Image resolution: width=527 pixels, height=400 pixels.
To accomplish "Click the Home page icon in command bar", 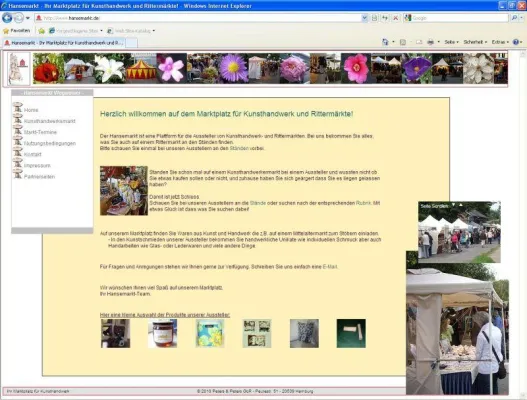I will click(x=385, y=42).
